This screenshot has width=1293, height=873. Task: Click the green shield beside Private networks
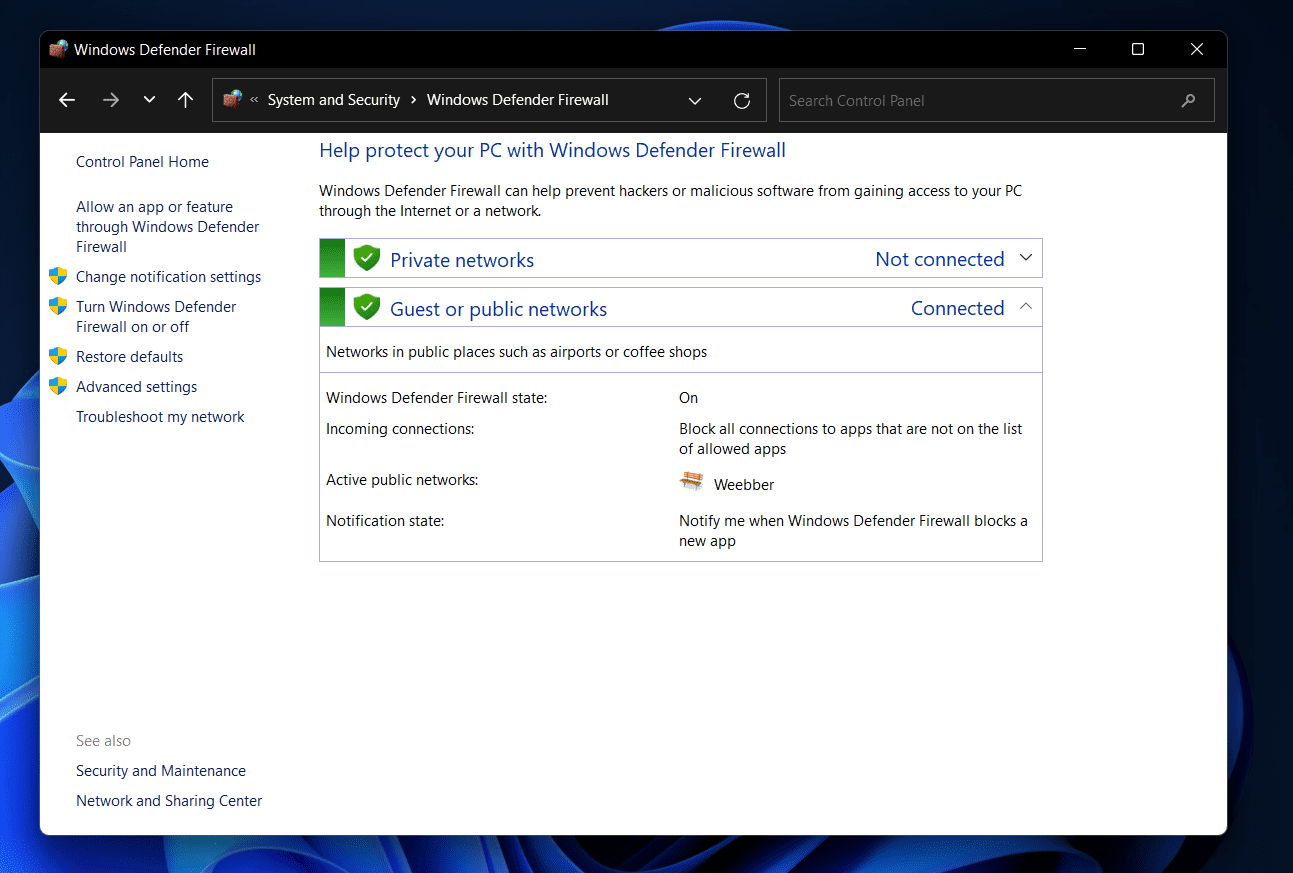click(367, 258)
